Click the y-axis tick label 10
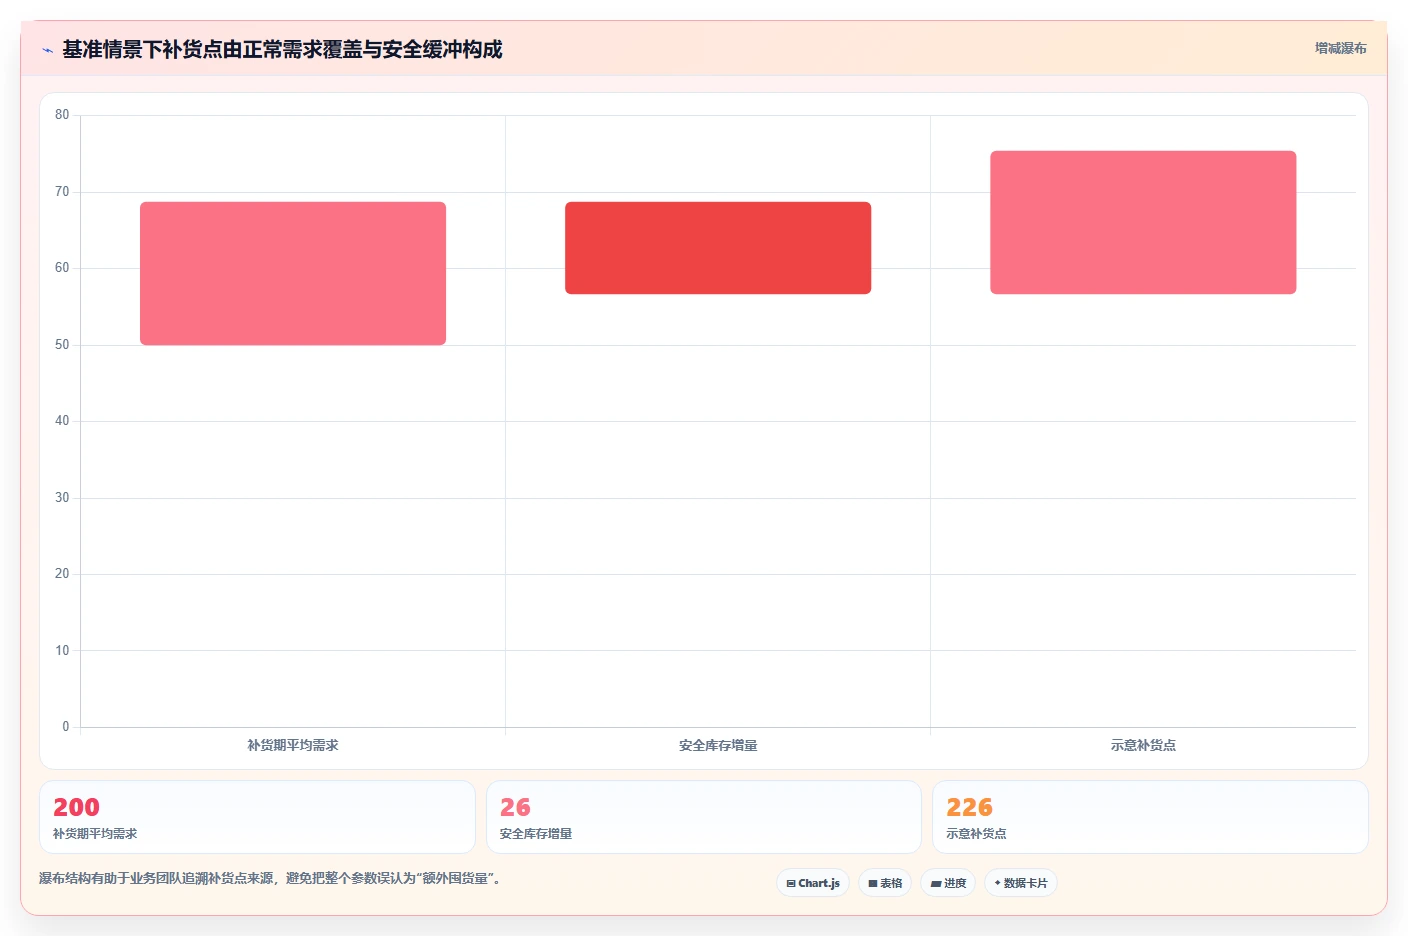 [x=62, y=651]
